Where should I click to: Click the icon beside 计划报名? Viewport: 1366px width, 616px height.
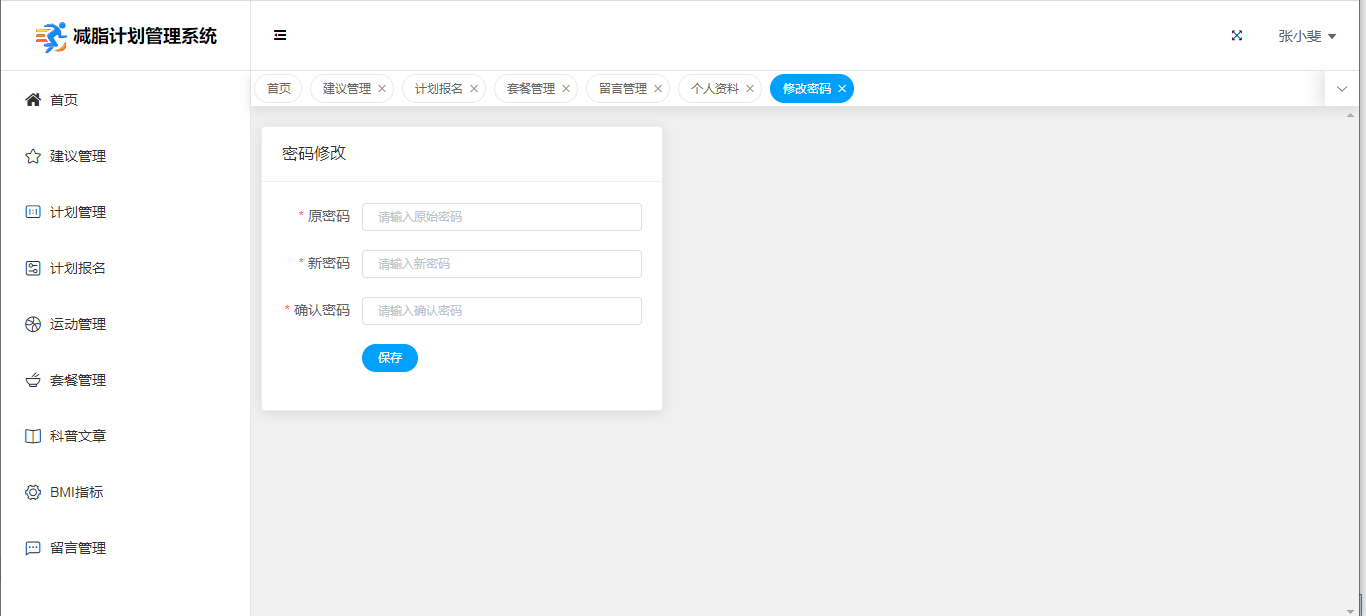pos(33,268)
